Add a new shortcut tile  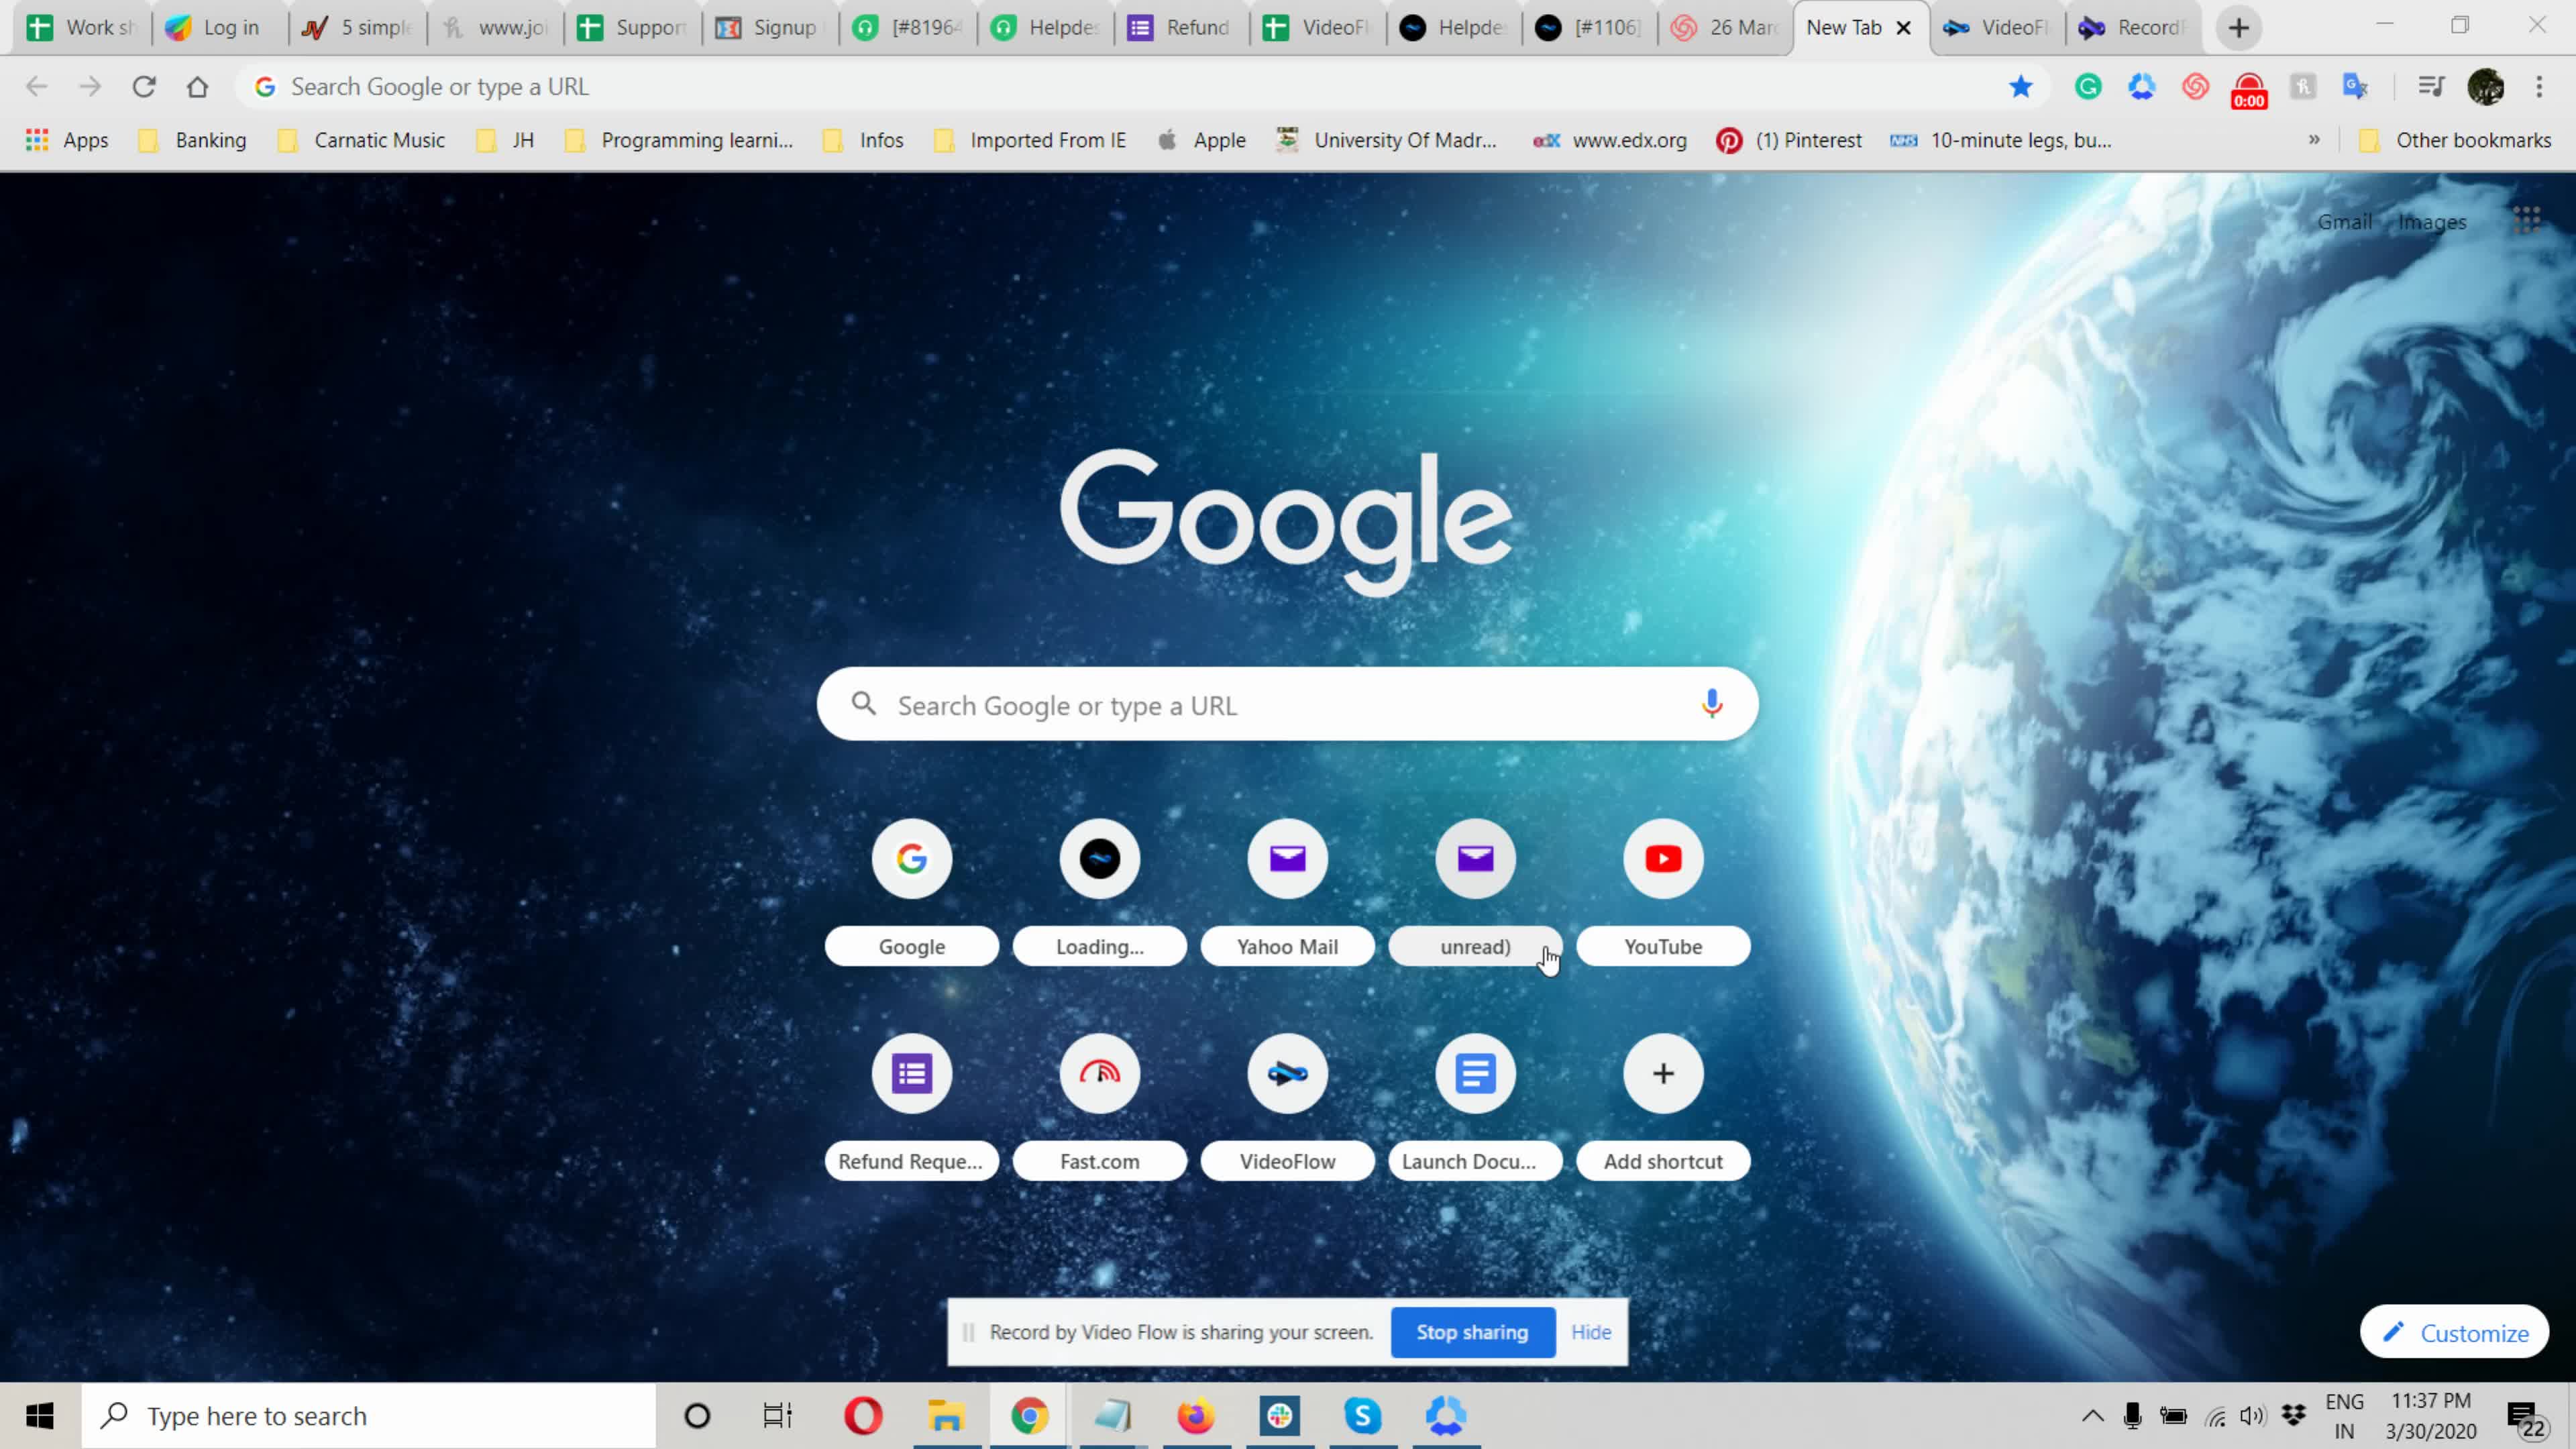click(x=1663, y=1106)
